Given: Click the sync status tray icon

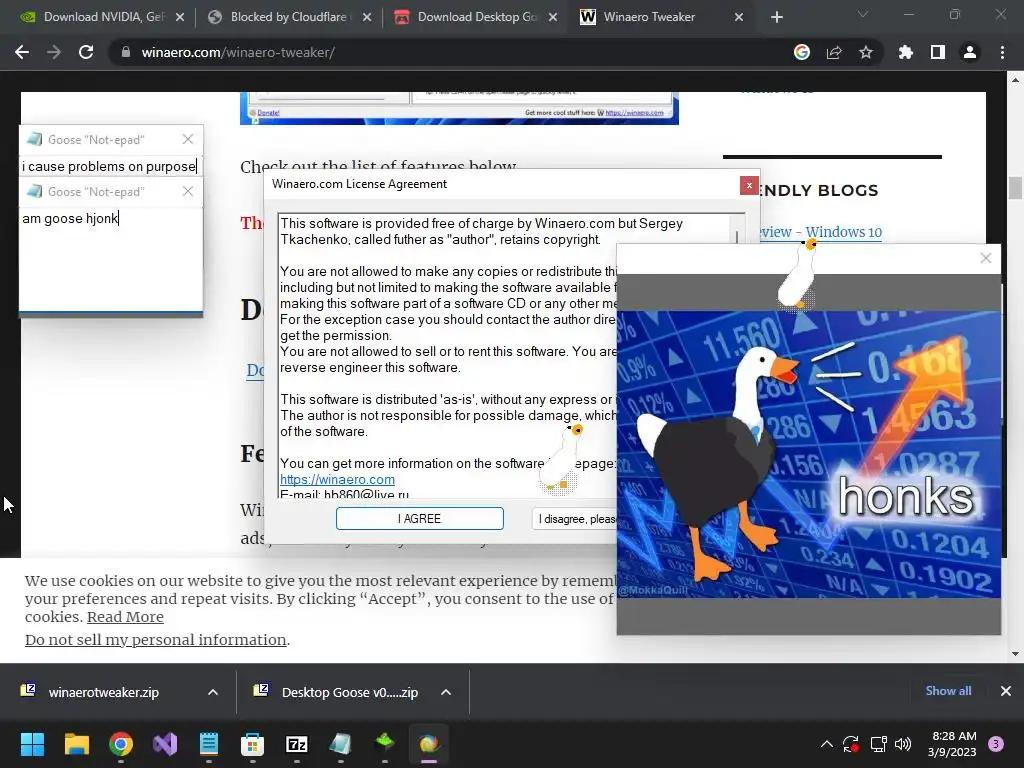Looking at the screenshot, I should [851, 744].
